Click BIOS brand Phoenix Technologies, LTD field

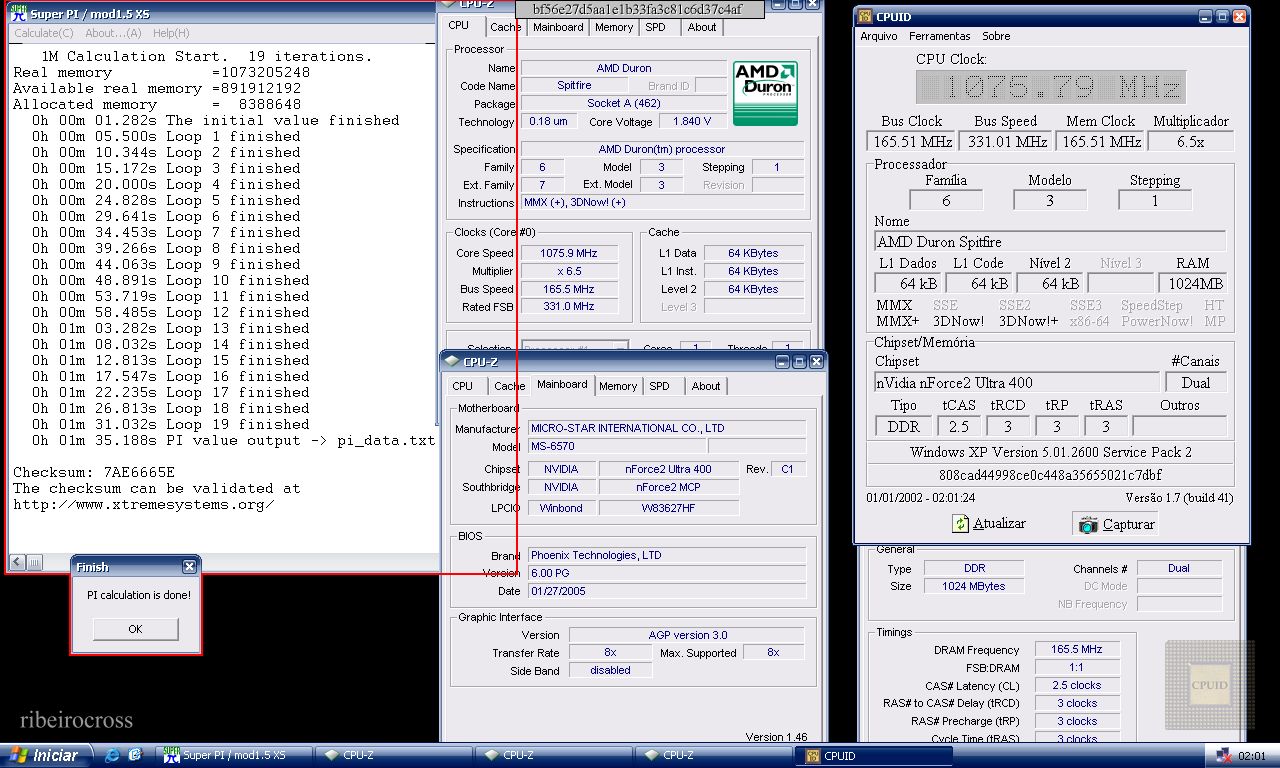coord(666,555)
